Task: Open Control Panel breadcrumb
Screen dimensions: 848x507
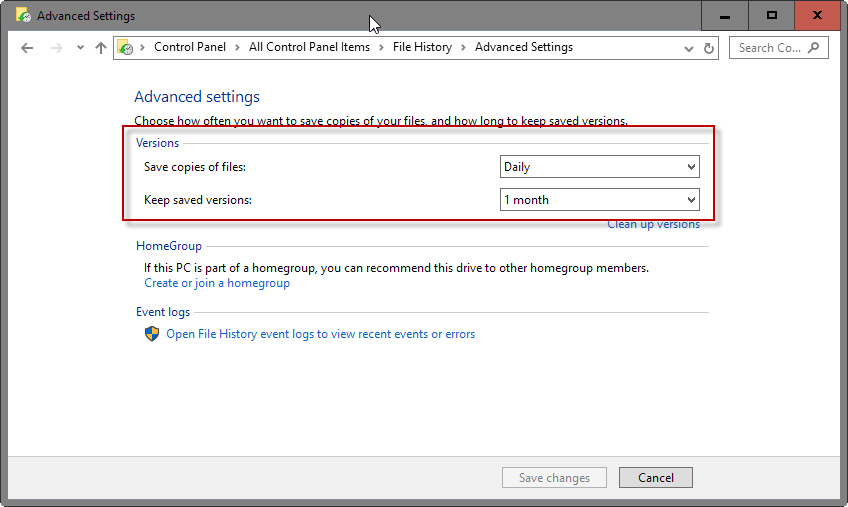Action: pyautogui.click(x=190, y=47)
